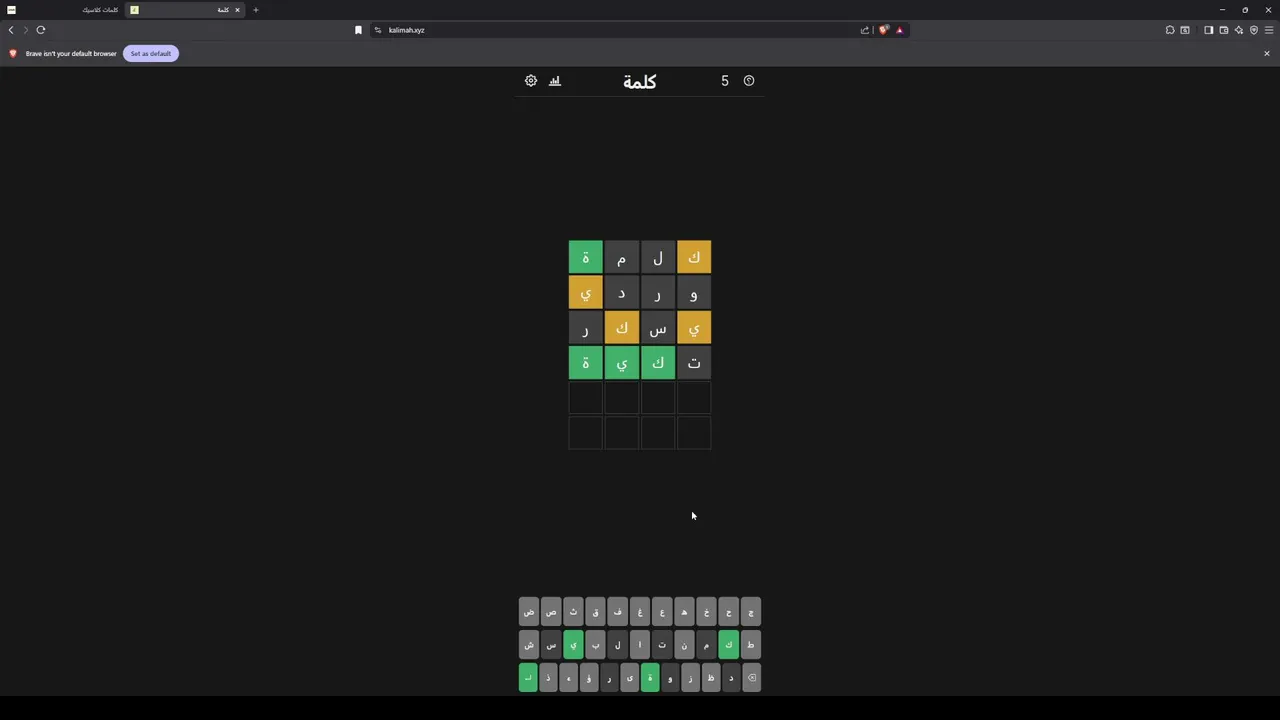This screenshot has width=1280, height=720.
Task: Click the ر key on keyboard
Action: [x=609, y=678]
